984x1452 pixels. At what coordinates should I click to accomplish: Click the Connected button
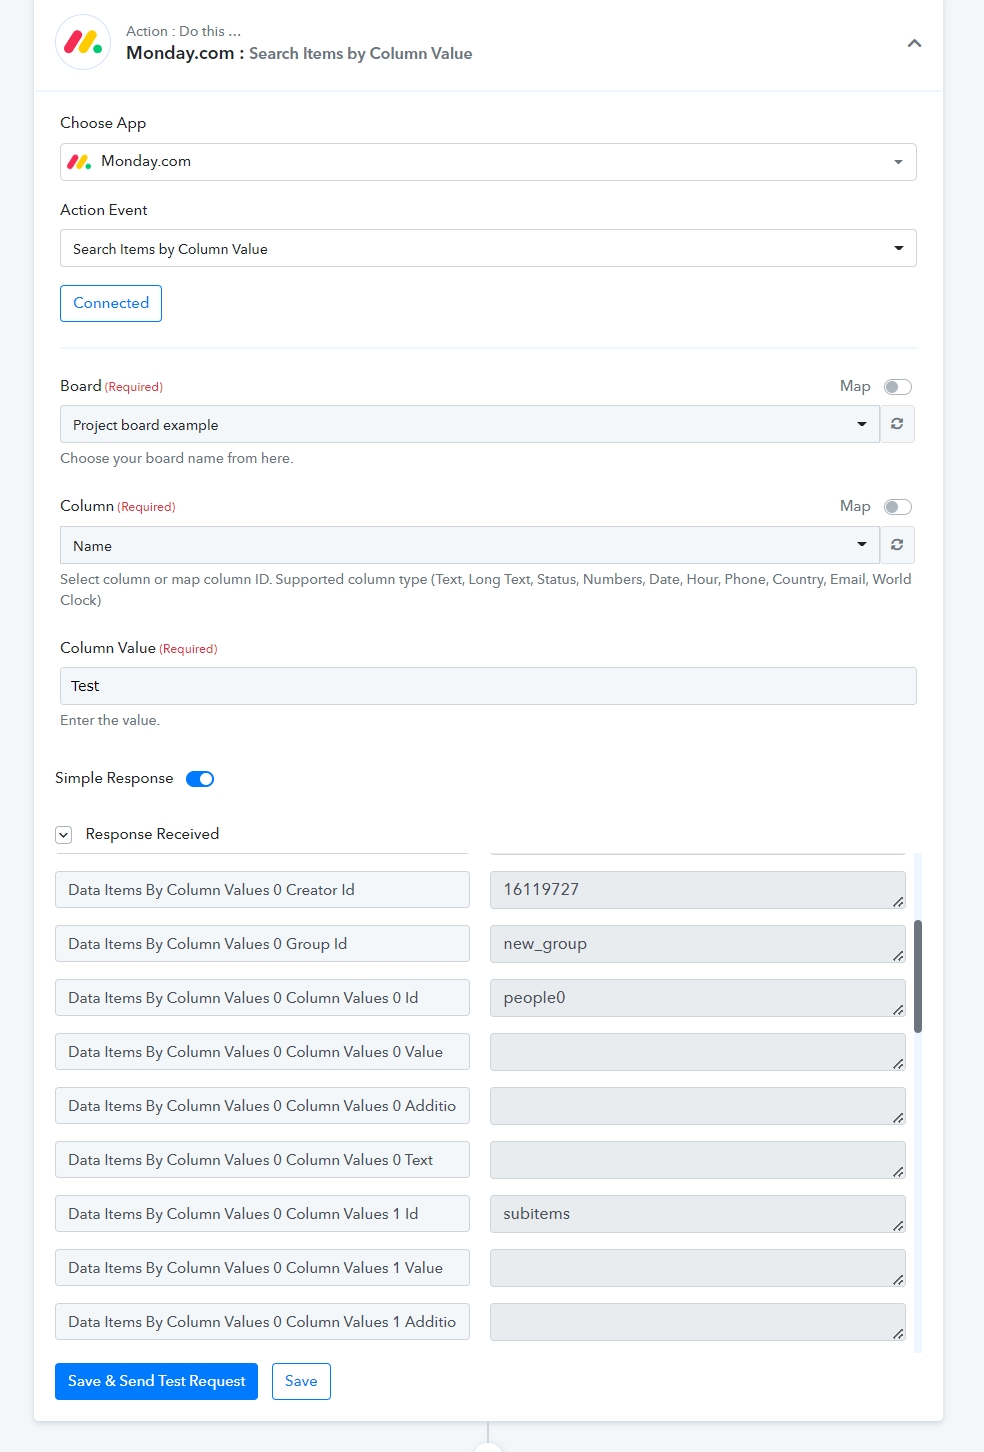[x=111, y=303]
